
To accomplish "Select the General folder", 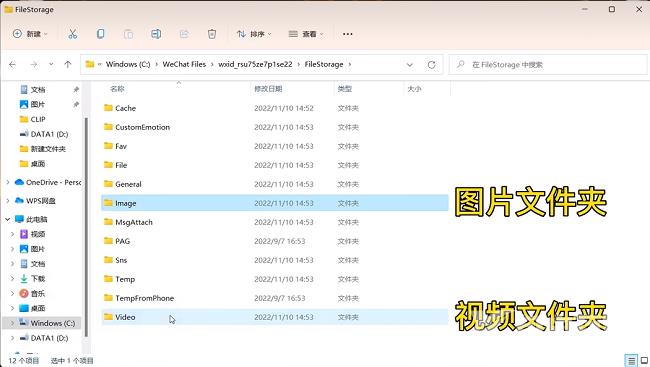I will point(274,184).
